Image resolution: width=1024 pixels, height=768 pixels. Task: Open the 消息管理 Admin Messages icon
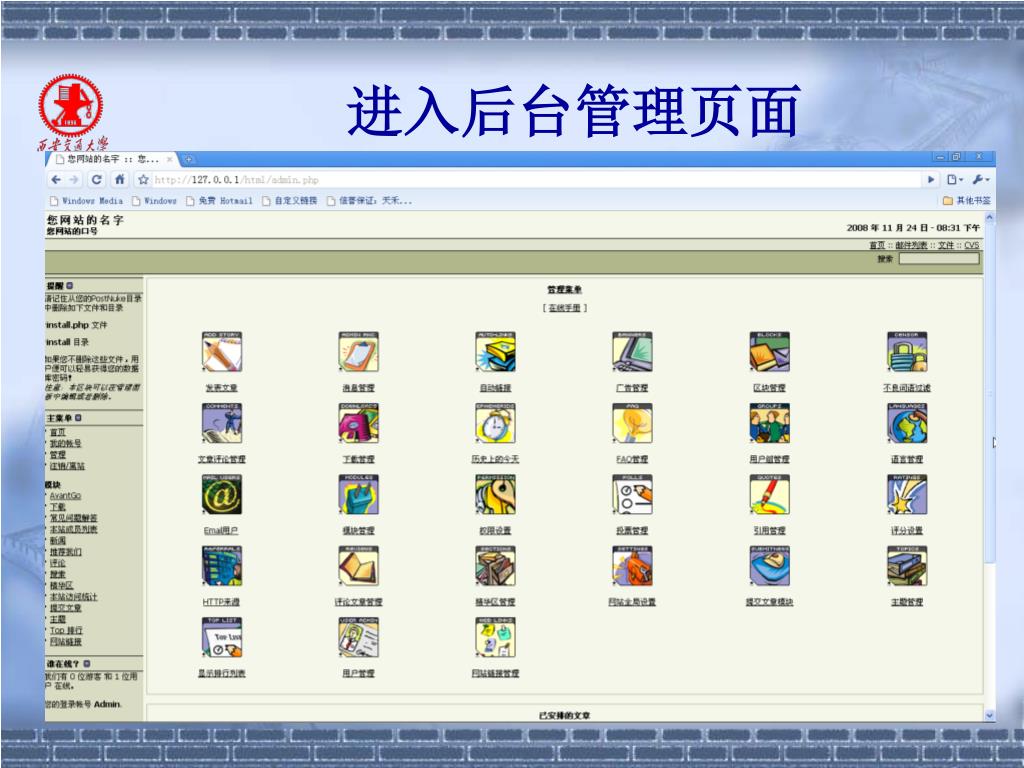point(359,351)
